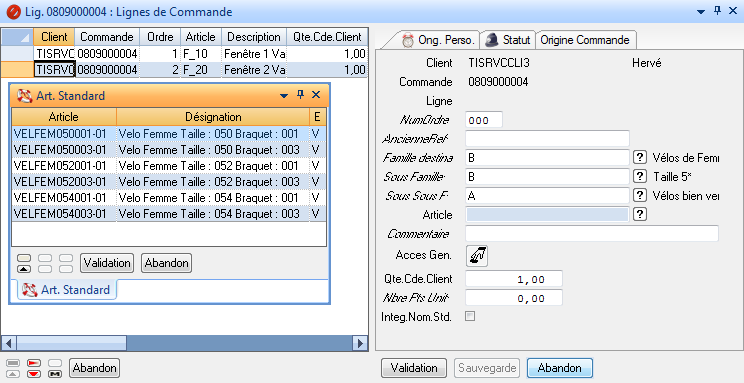Open the Art. Standard panel dropdown arrow

pos(284,96)
